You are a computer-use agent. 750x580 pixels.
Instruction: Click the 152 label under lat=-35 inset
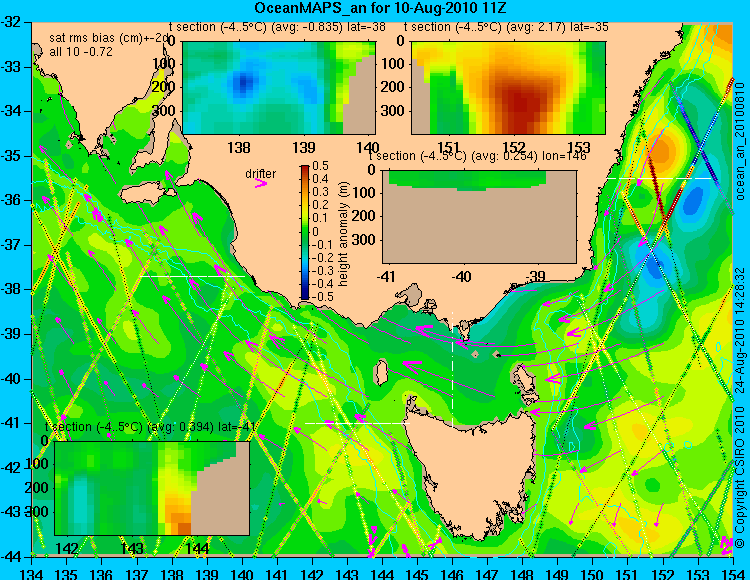pyautogui.click(x=514, y=147)
